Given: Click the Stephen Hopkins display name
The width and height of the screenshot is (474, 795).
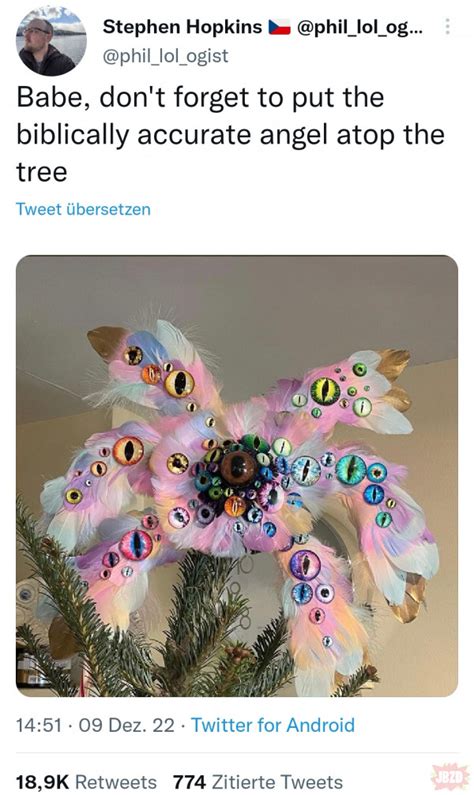Looking at the screenshot, I should [x=183, y=27].
